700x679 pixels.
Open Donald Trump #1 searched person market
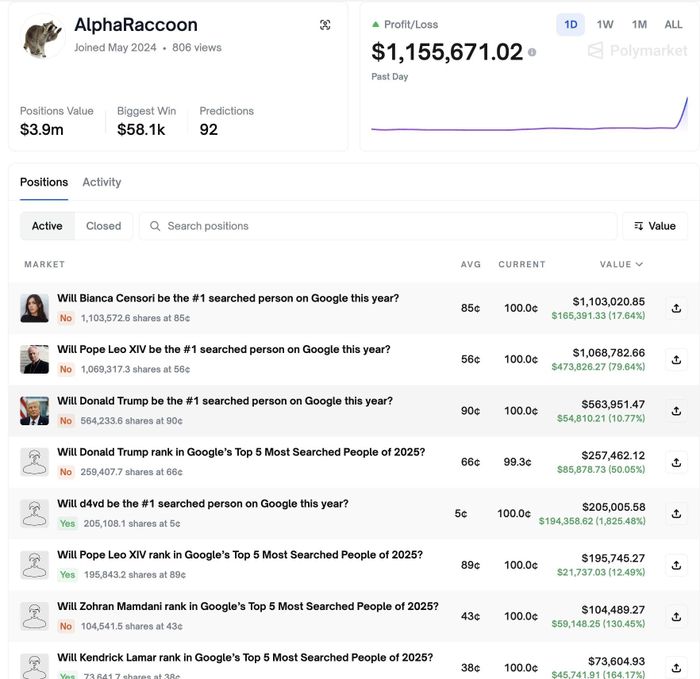(x=225, y=401)
